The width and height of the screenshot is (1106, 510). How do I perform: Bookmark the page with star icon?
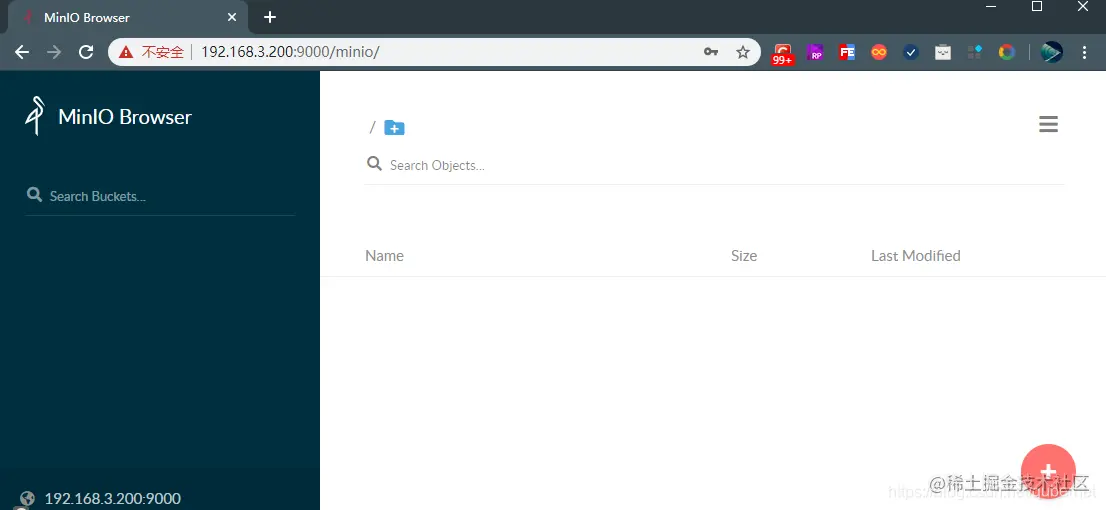743,52
